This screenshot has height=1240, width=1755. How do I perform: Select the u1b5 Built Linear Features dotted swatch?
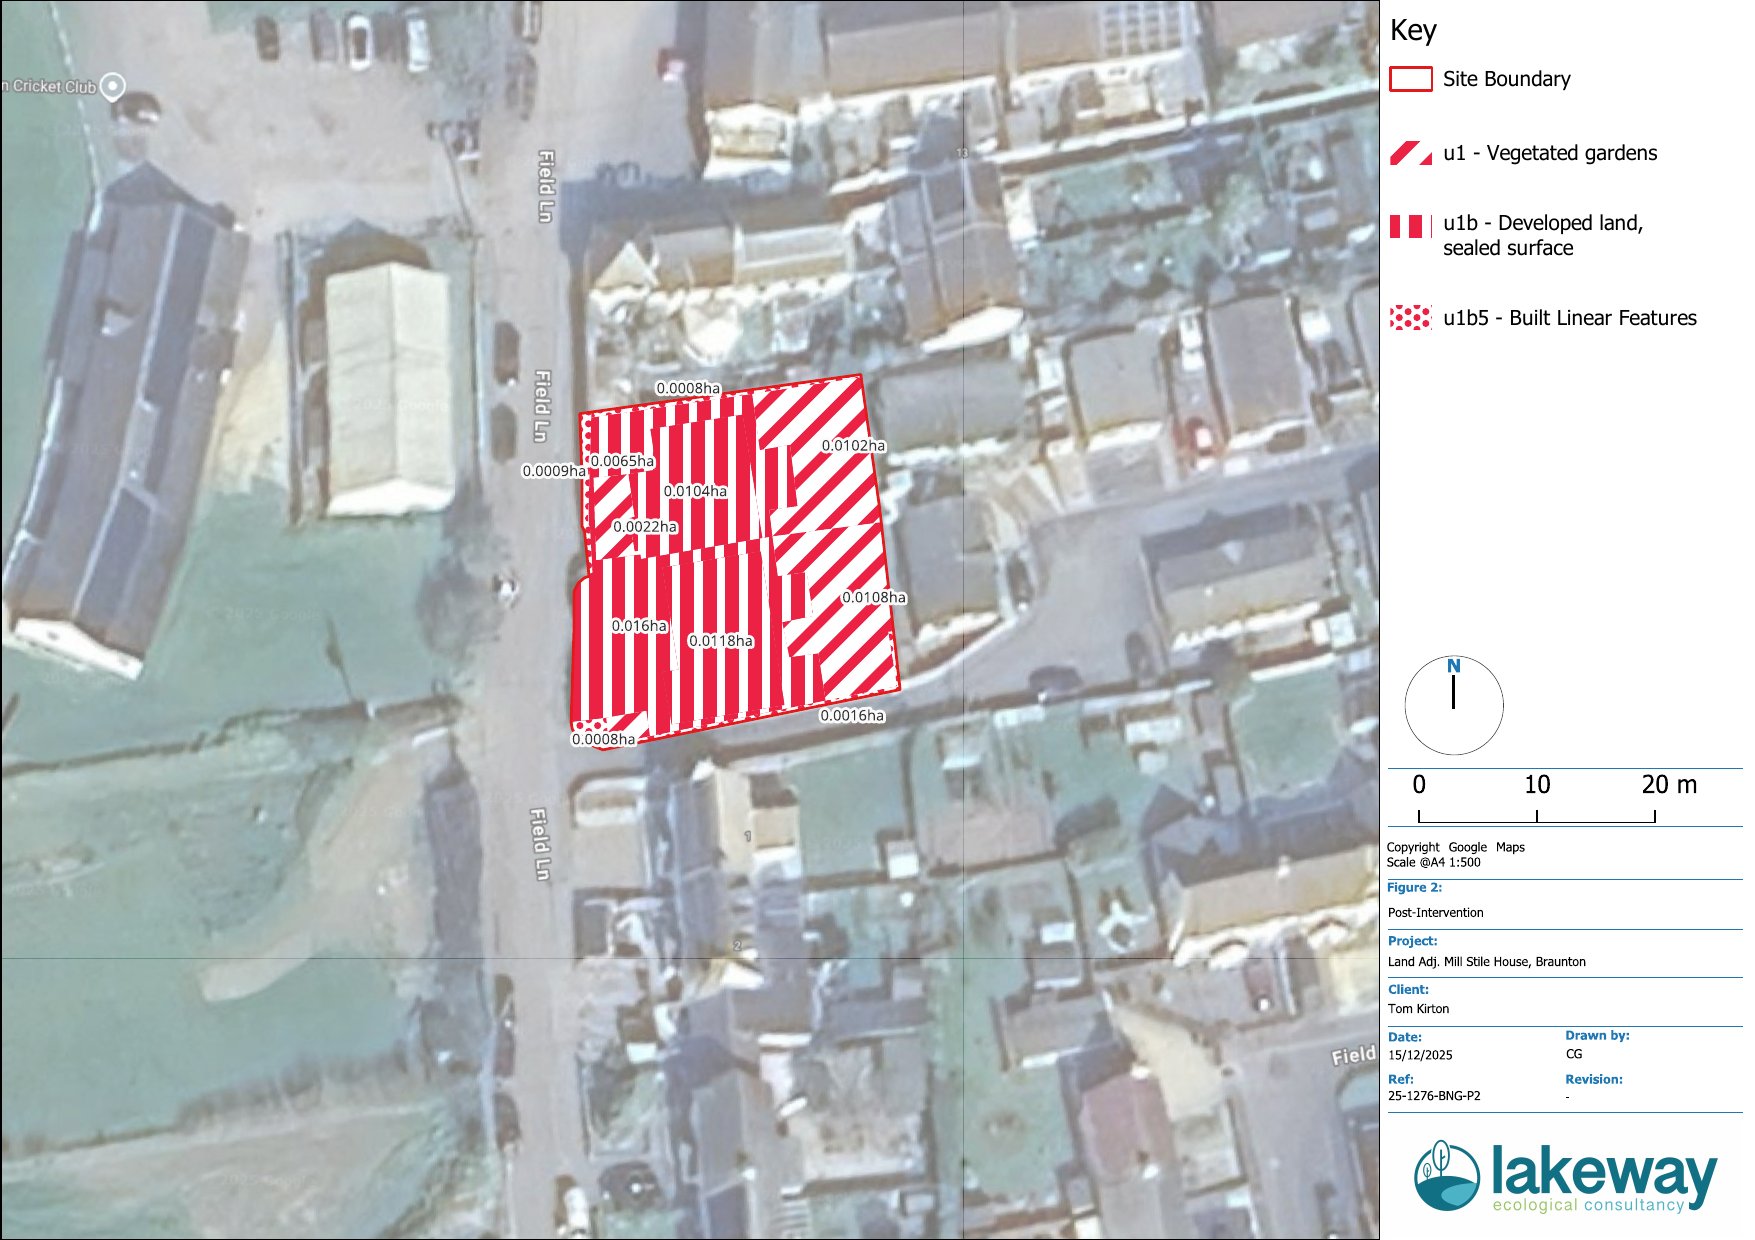1410,318
